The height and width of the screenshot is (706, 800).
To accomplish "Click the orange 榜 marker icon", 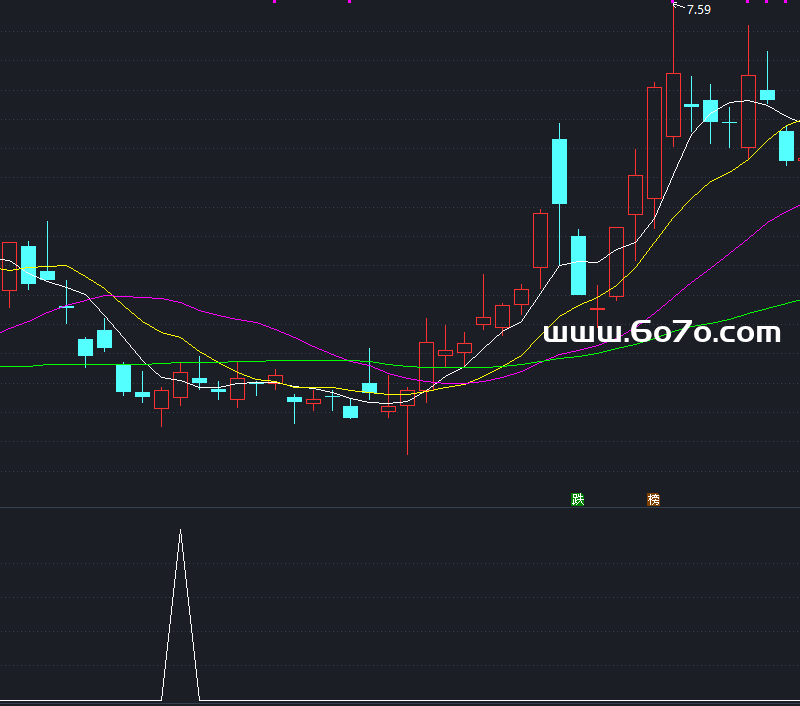I will pyautogui.click(x=654, y=500).
